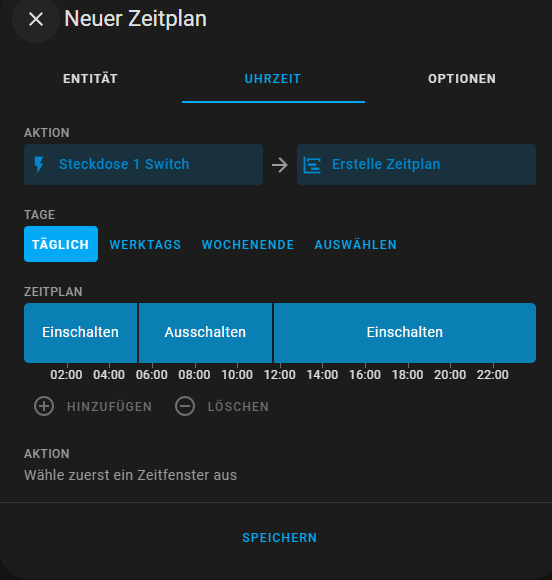Click the Steckdose 1 Switch entity chip
The width and height of the screenshot is (552, 580).
pos(144,165)
